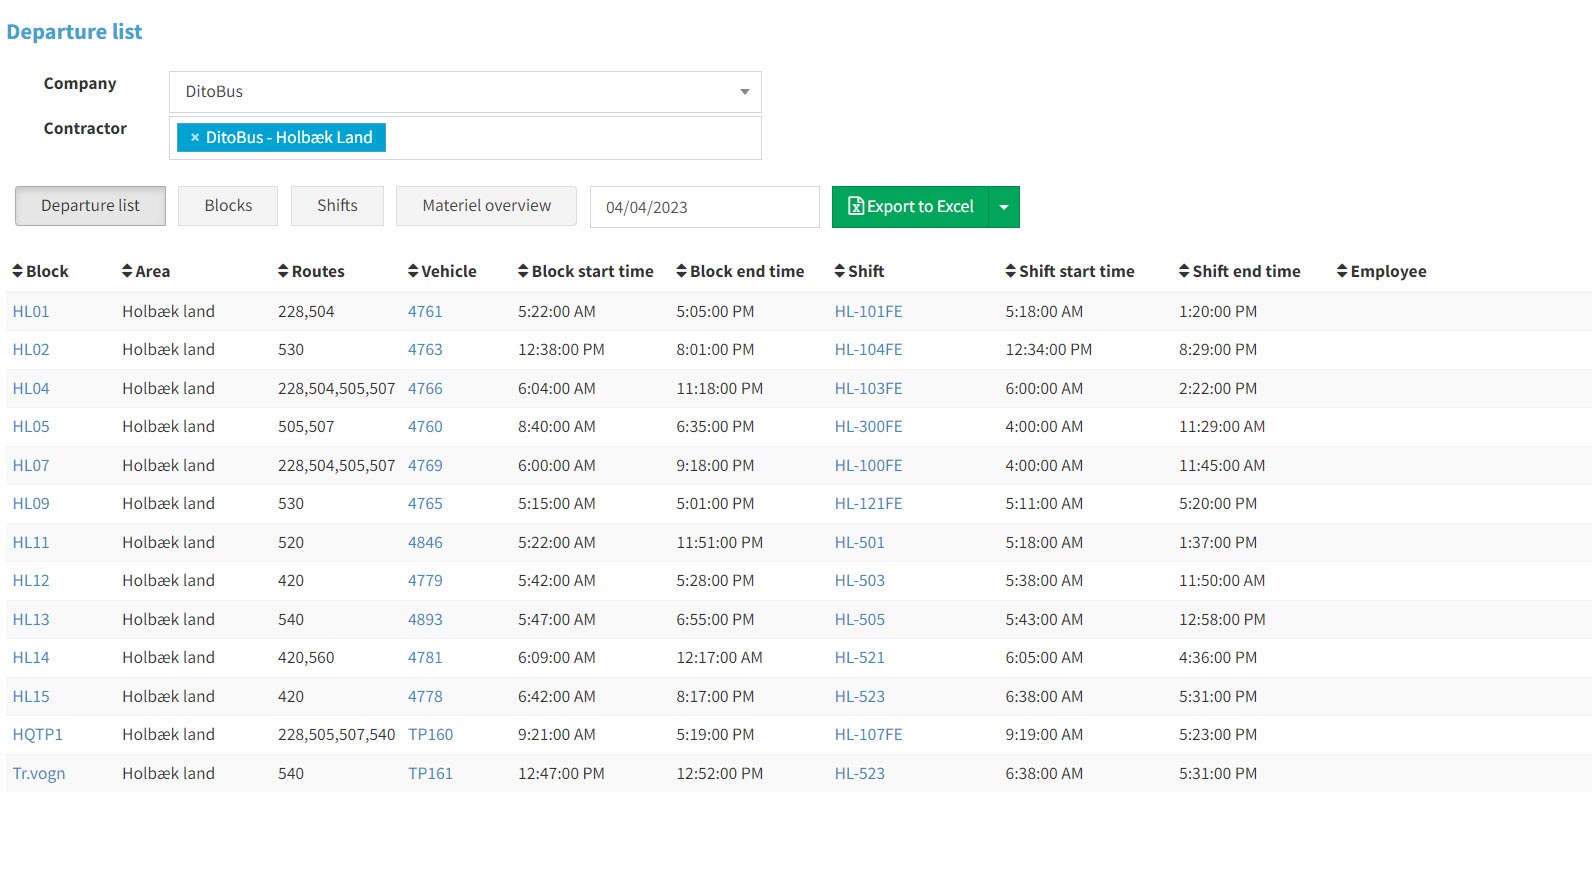
Task: Open block HL13 link
Action: click(31, 620)
